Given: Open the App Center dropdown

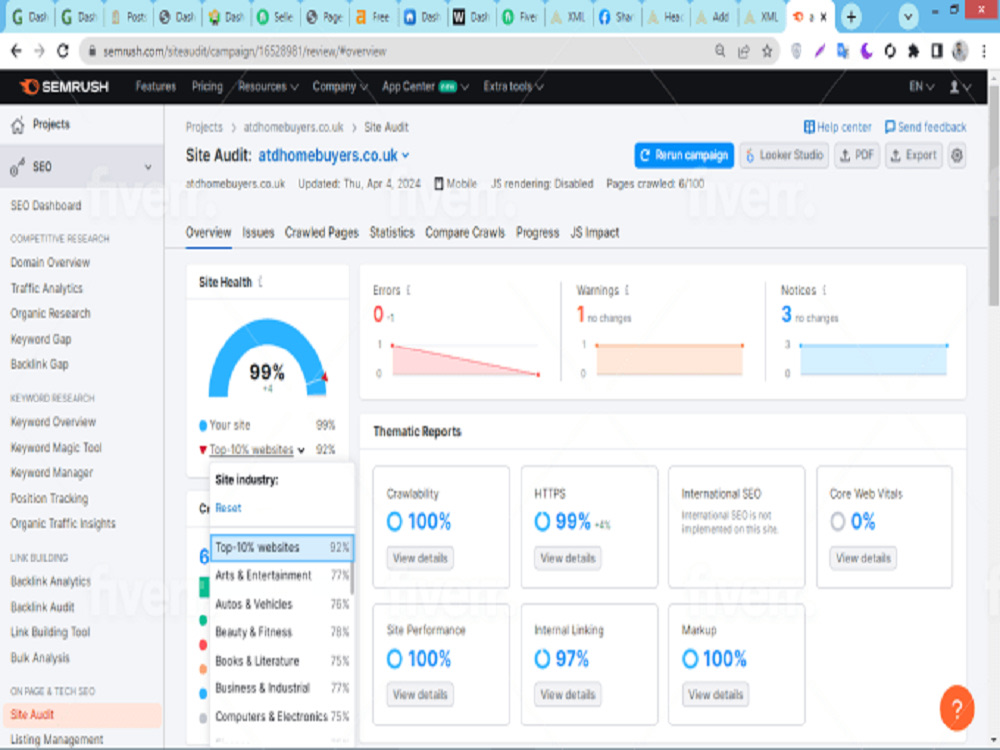Looking at the screenshot, I should [425, 87].
